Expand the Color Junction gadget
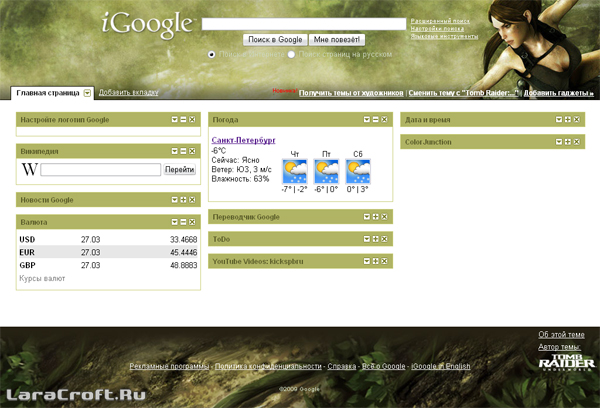 [x=567, y=142]
